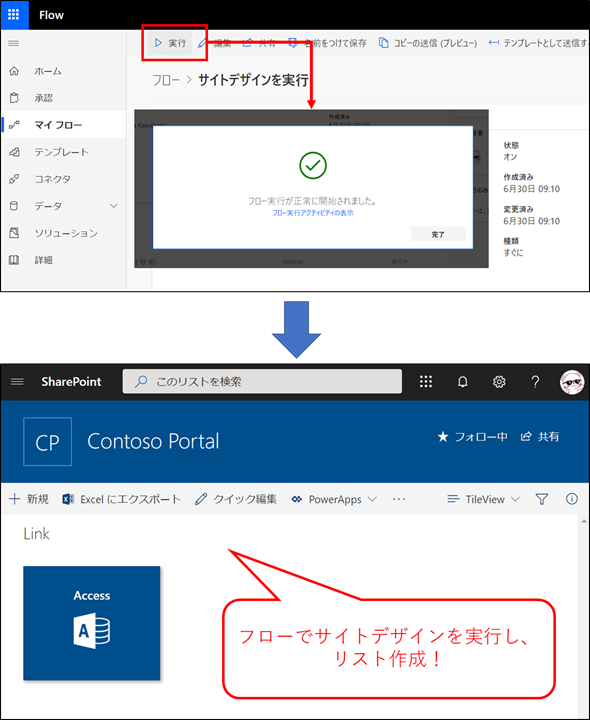Open SharePoint navigation hamburger menu
590x720 pixels.
[x=17, y=382]
